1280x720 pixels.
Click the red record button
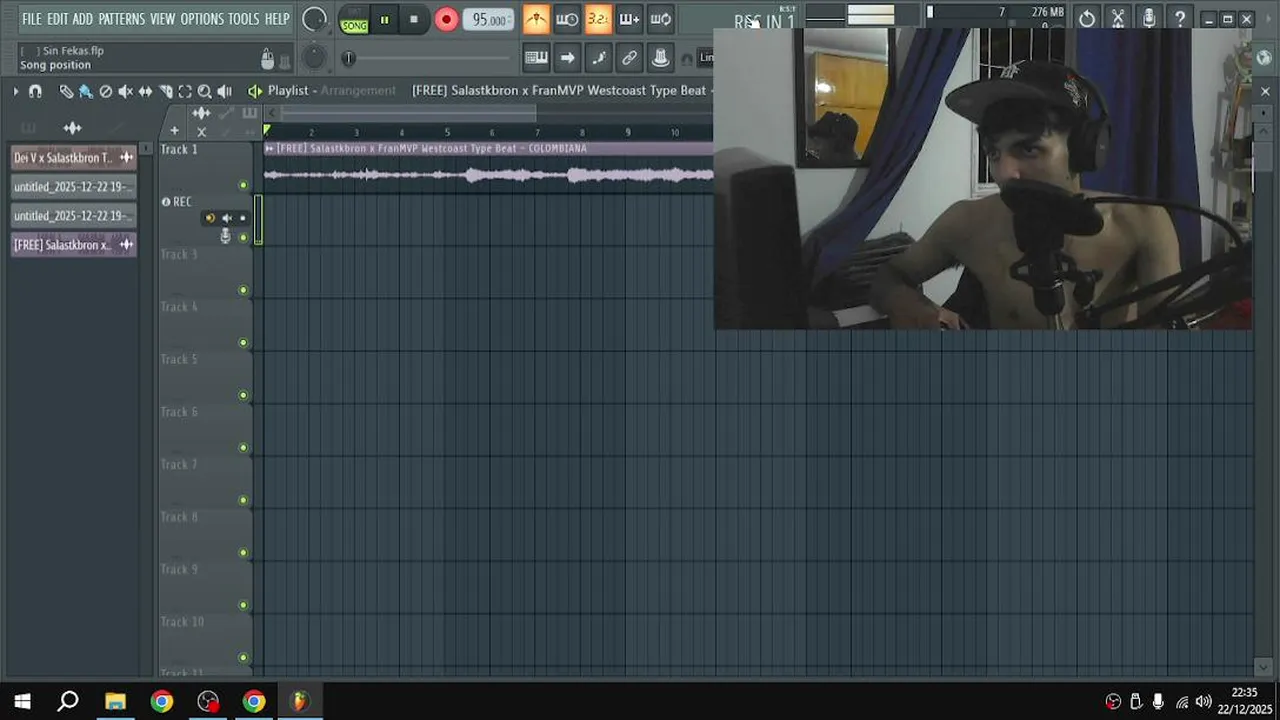(x=446, y=20)
